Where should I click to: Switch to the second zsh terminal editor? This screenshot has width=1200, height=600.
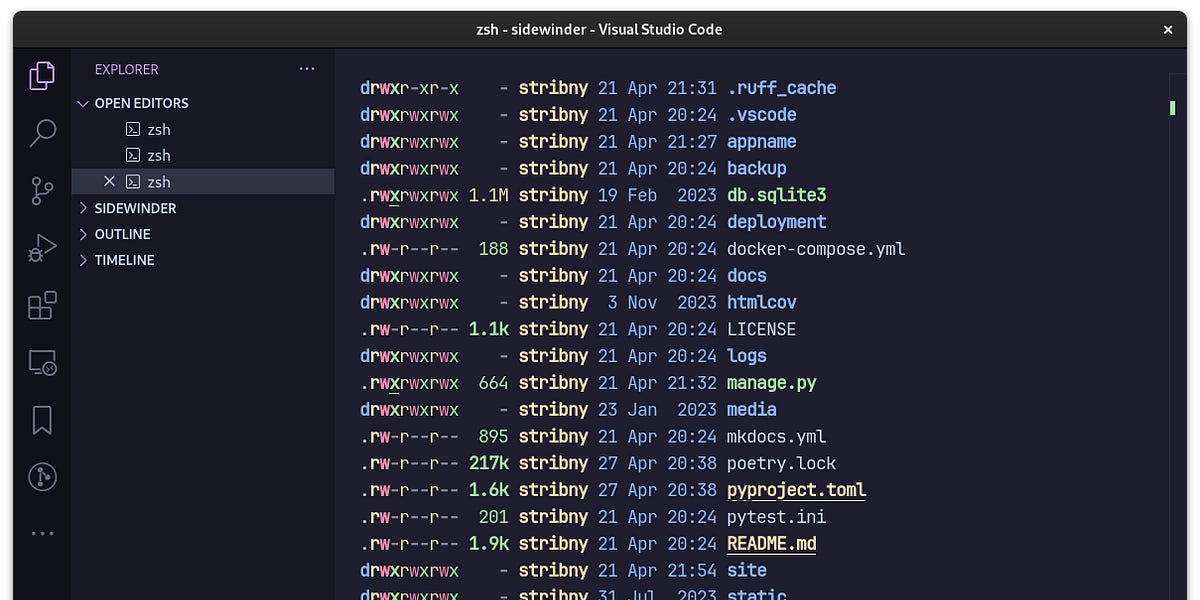[158, 155]
